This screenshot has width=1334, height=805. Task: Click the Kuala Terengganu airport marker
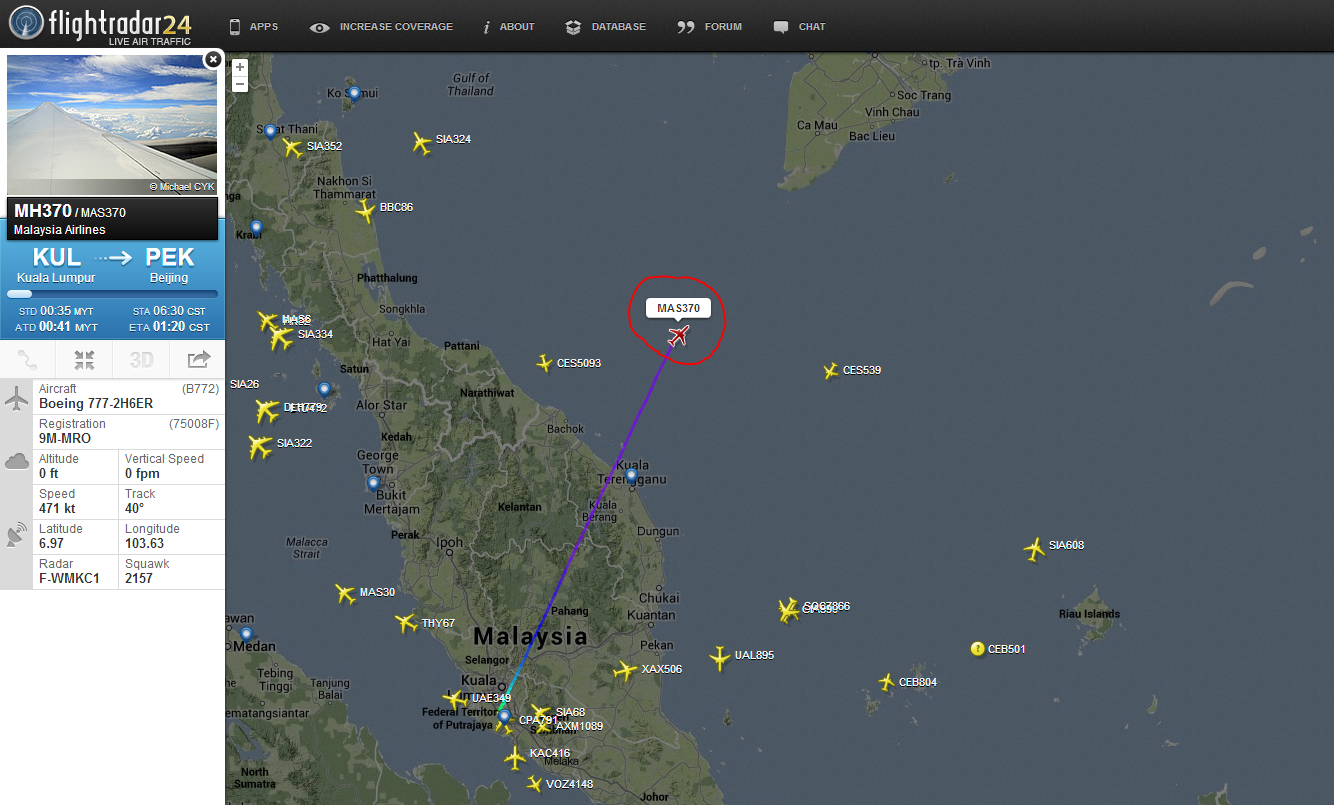pos(631,476)
